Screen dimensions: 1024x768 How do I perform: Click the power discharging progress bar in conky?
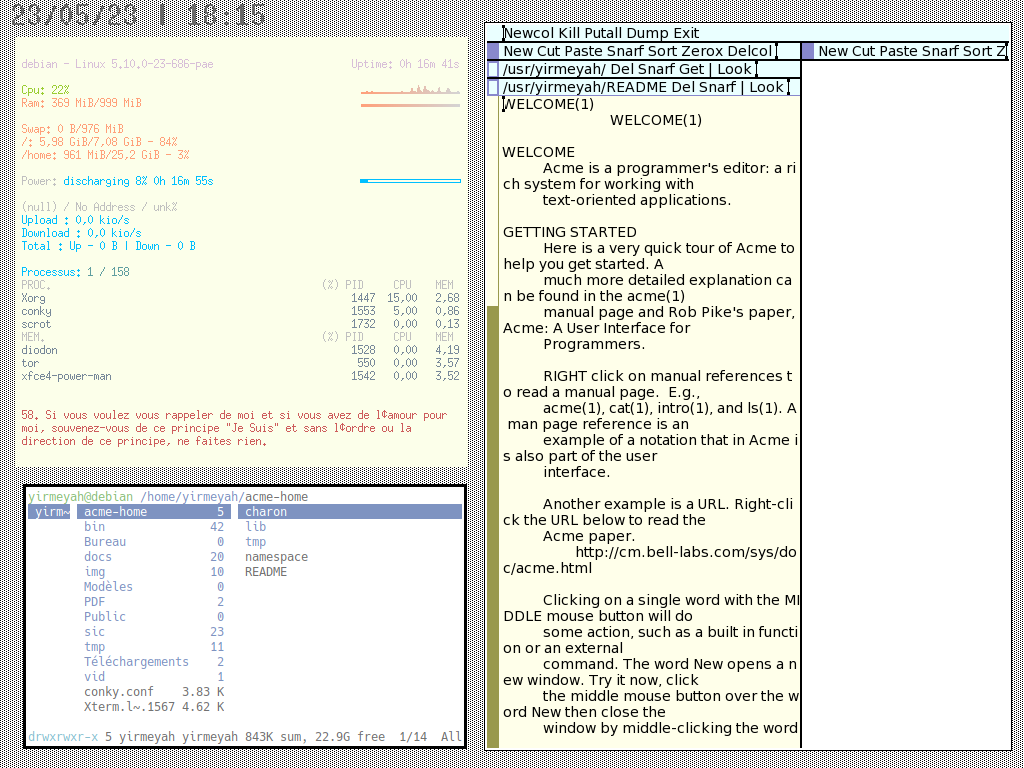(410, 181)
